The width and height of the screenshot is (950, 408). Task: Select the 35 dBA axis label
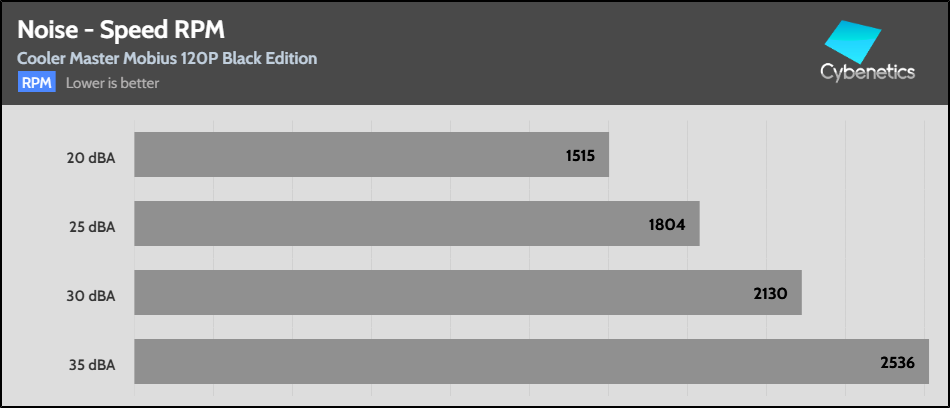(92, 363)
